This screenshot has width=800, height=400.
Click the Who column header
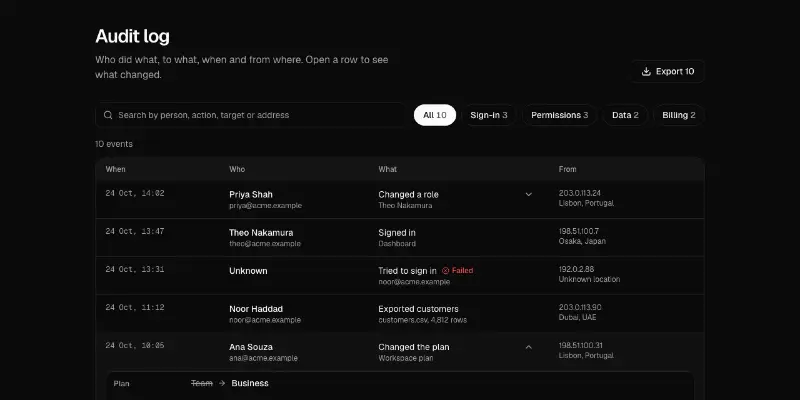pos(237,169)
